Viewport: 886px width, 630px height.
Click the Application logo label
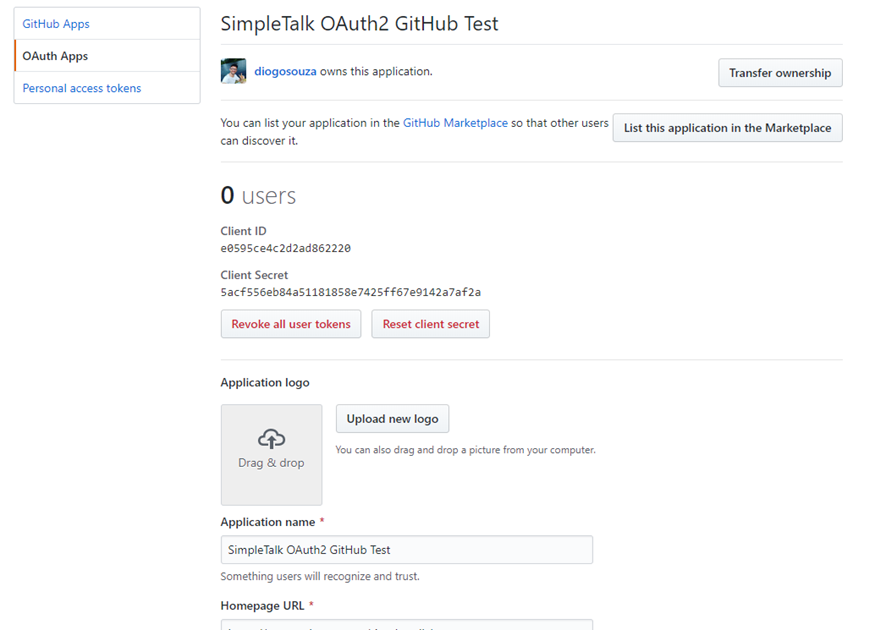pos(265,383)
